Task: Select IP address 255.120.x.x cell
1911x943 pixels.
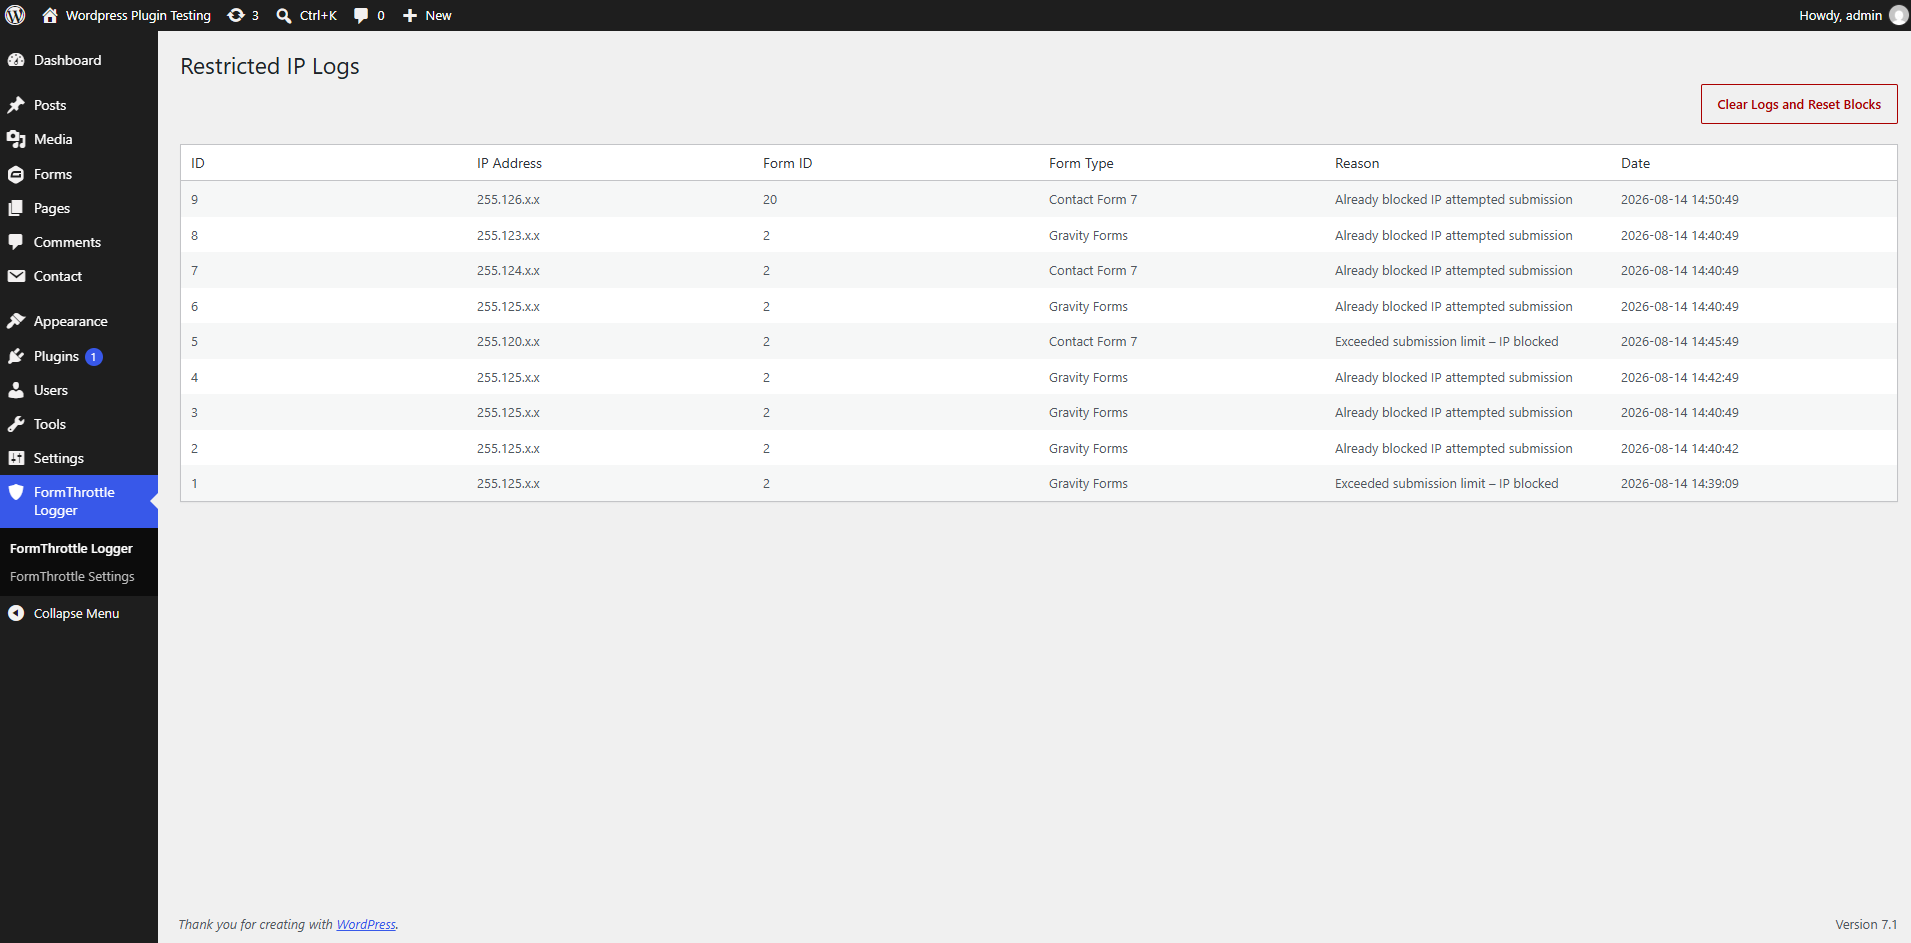Action: [x=508, y=341]
